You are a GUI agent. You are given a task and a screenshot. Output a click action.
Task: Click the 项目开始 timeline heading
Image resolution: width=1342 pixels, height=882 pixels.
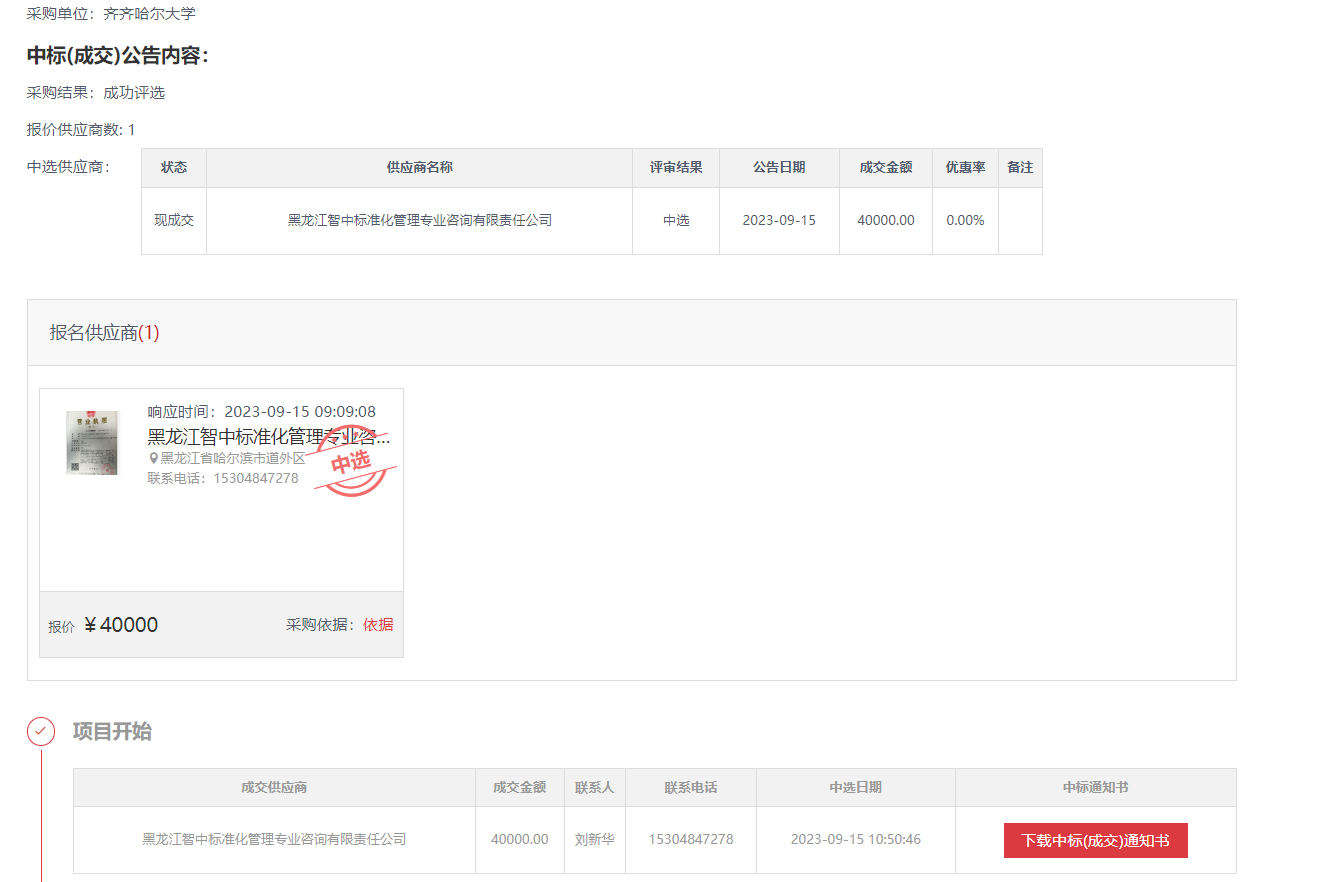(112, 731)
